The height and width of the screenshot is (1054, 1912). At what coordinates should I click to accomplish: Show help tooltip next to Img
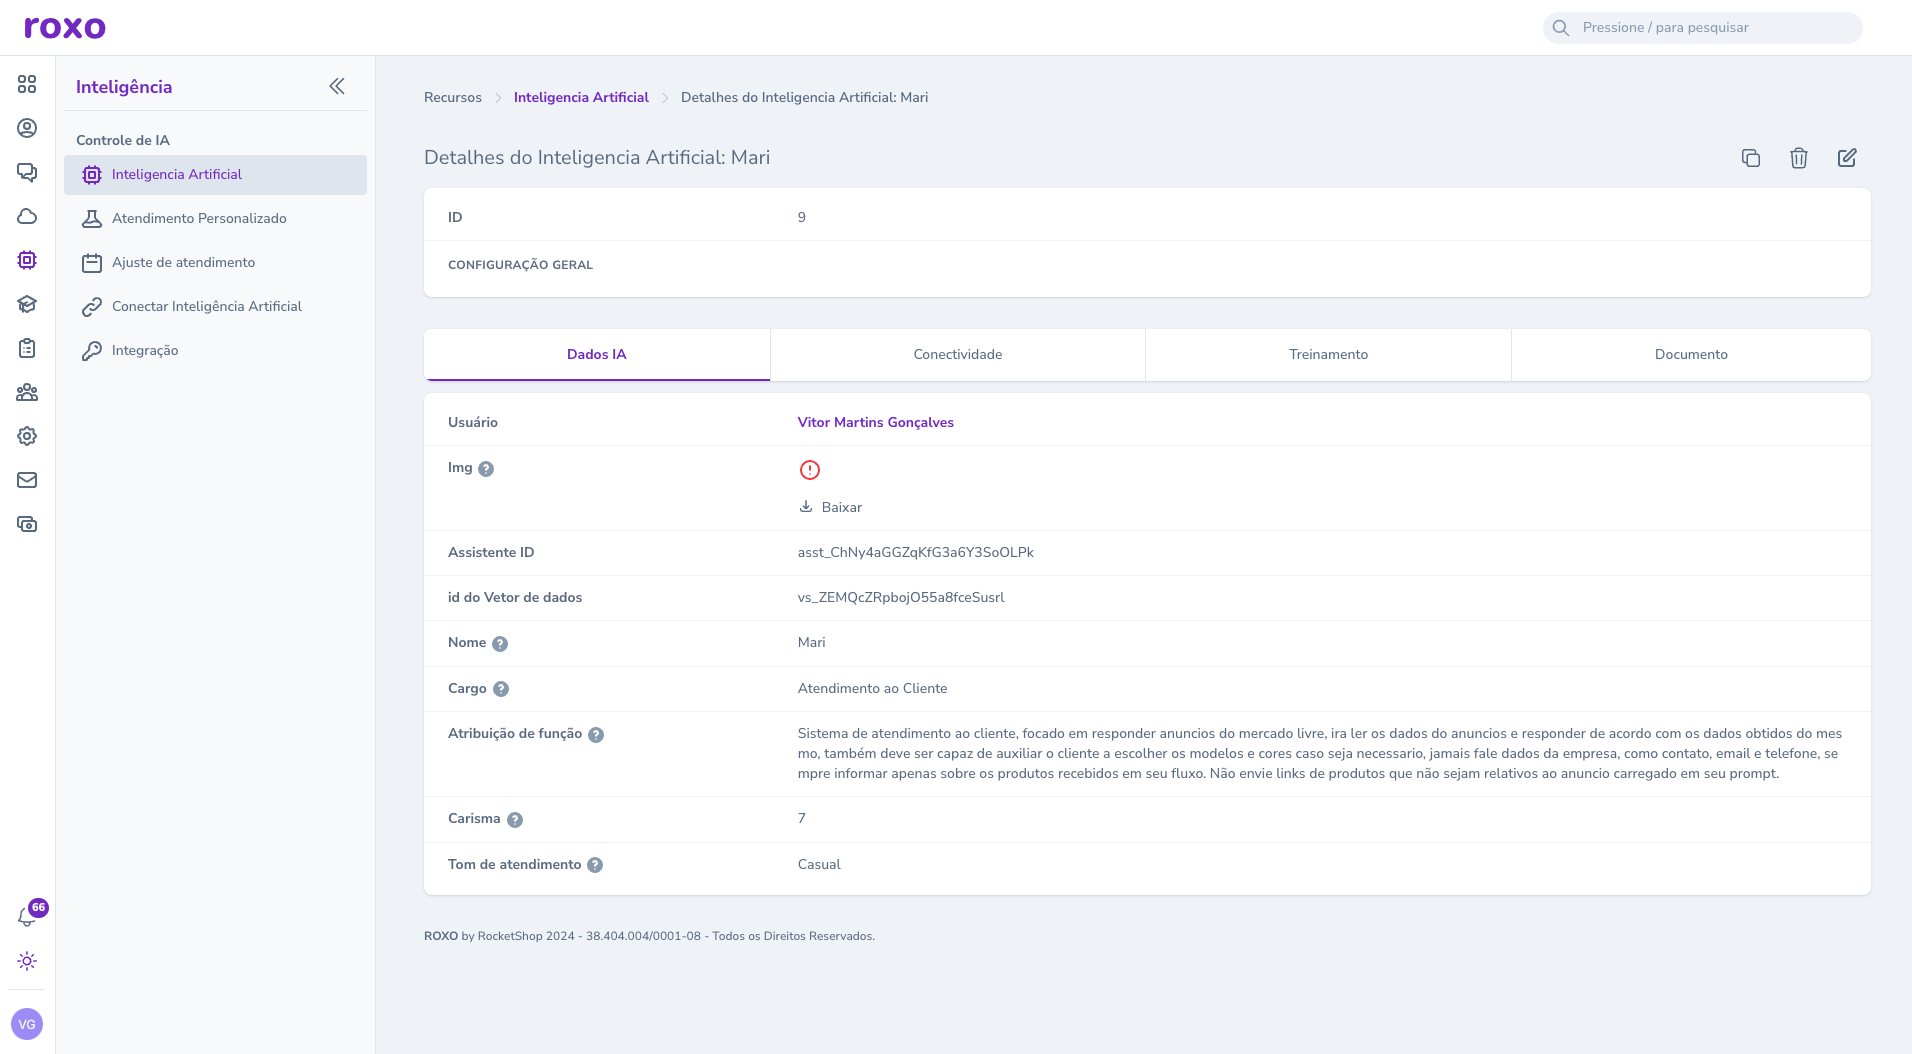pyautogui.click(x=486, y=469)
